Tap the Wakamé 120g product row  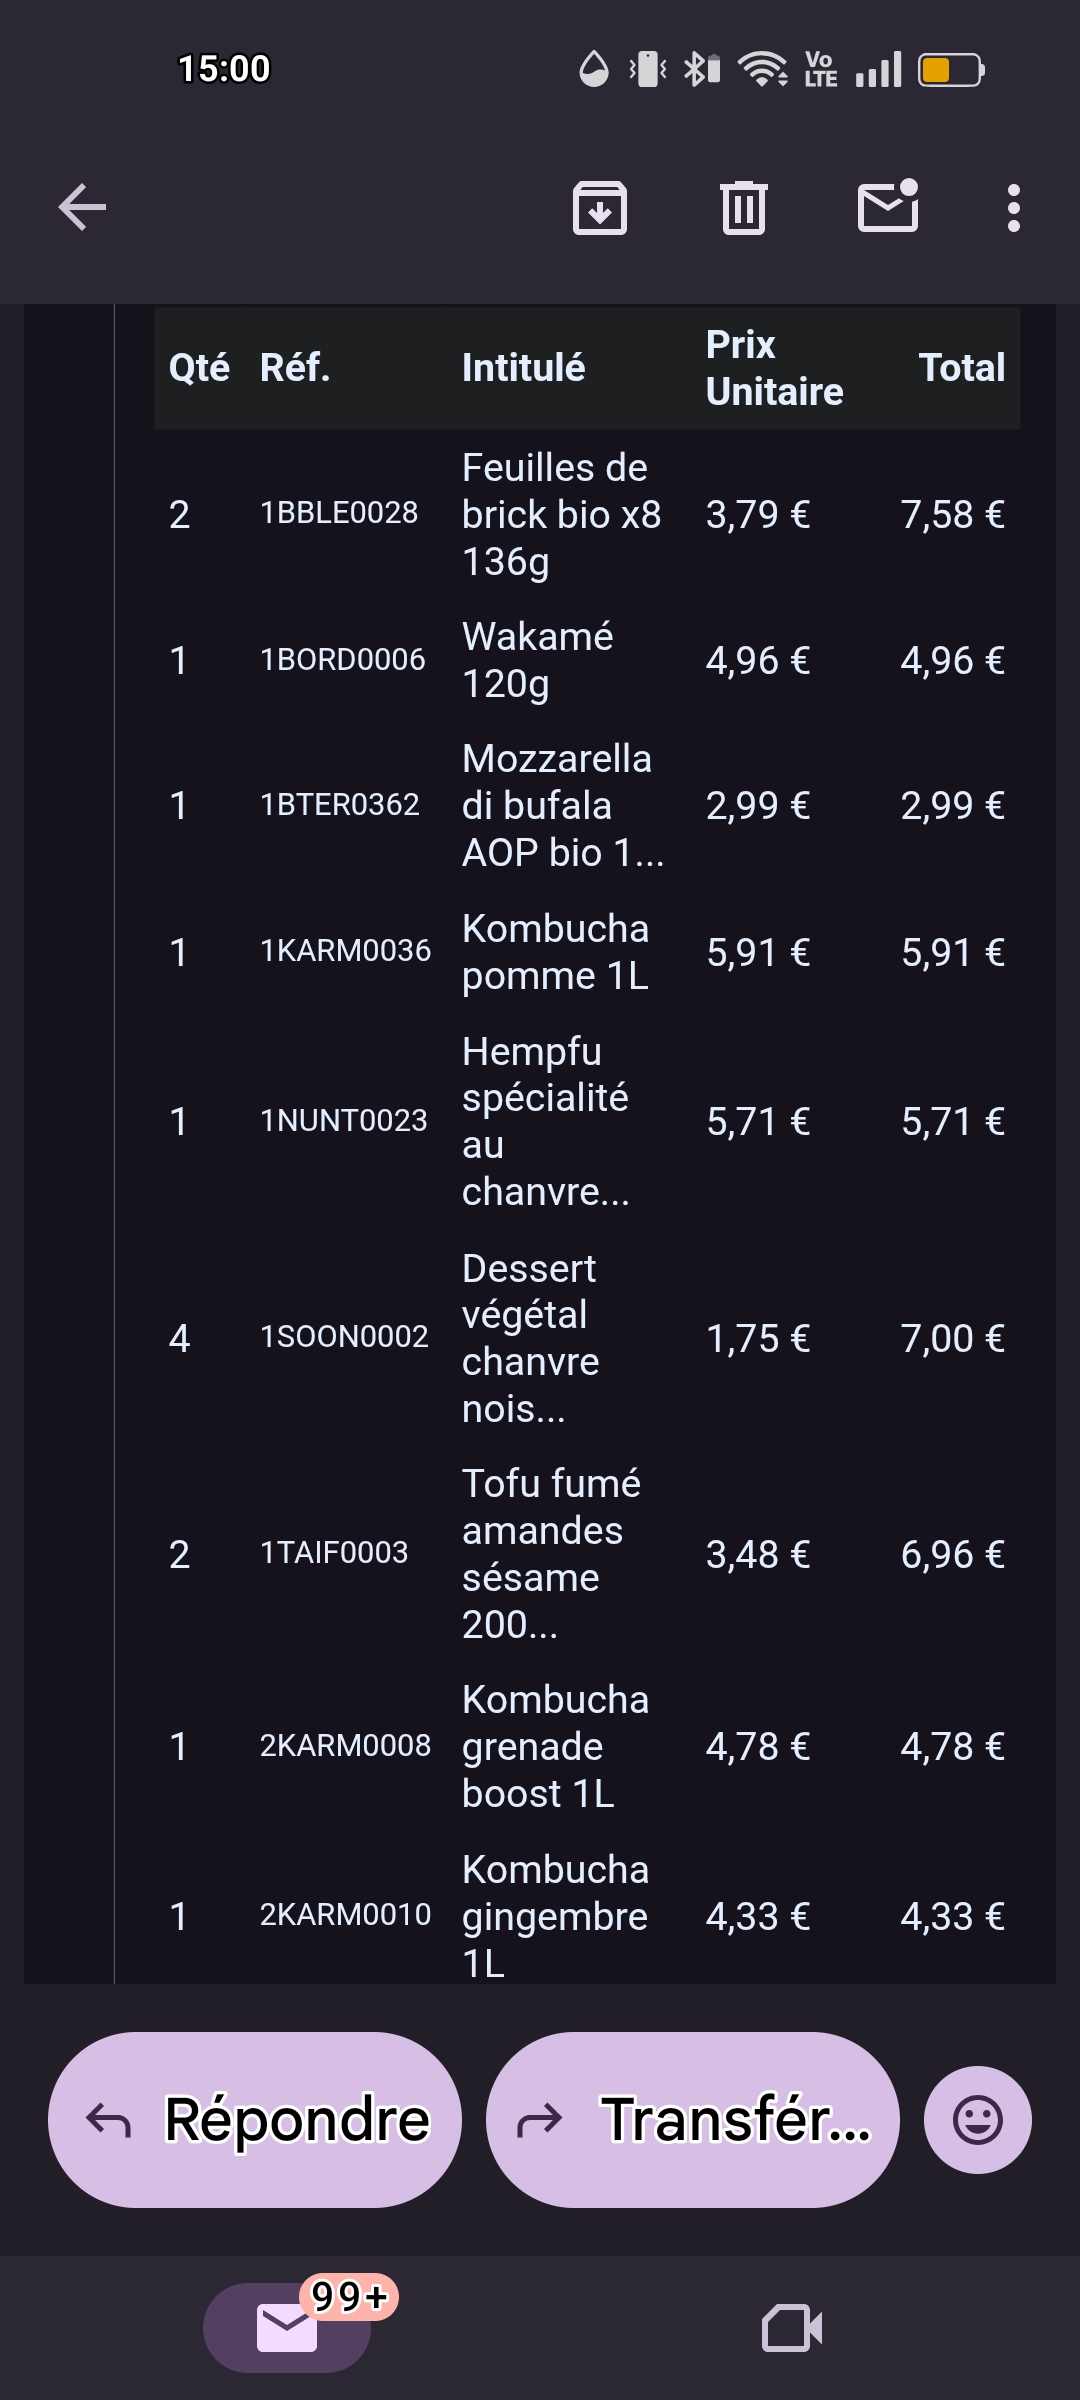538,660
